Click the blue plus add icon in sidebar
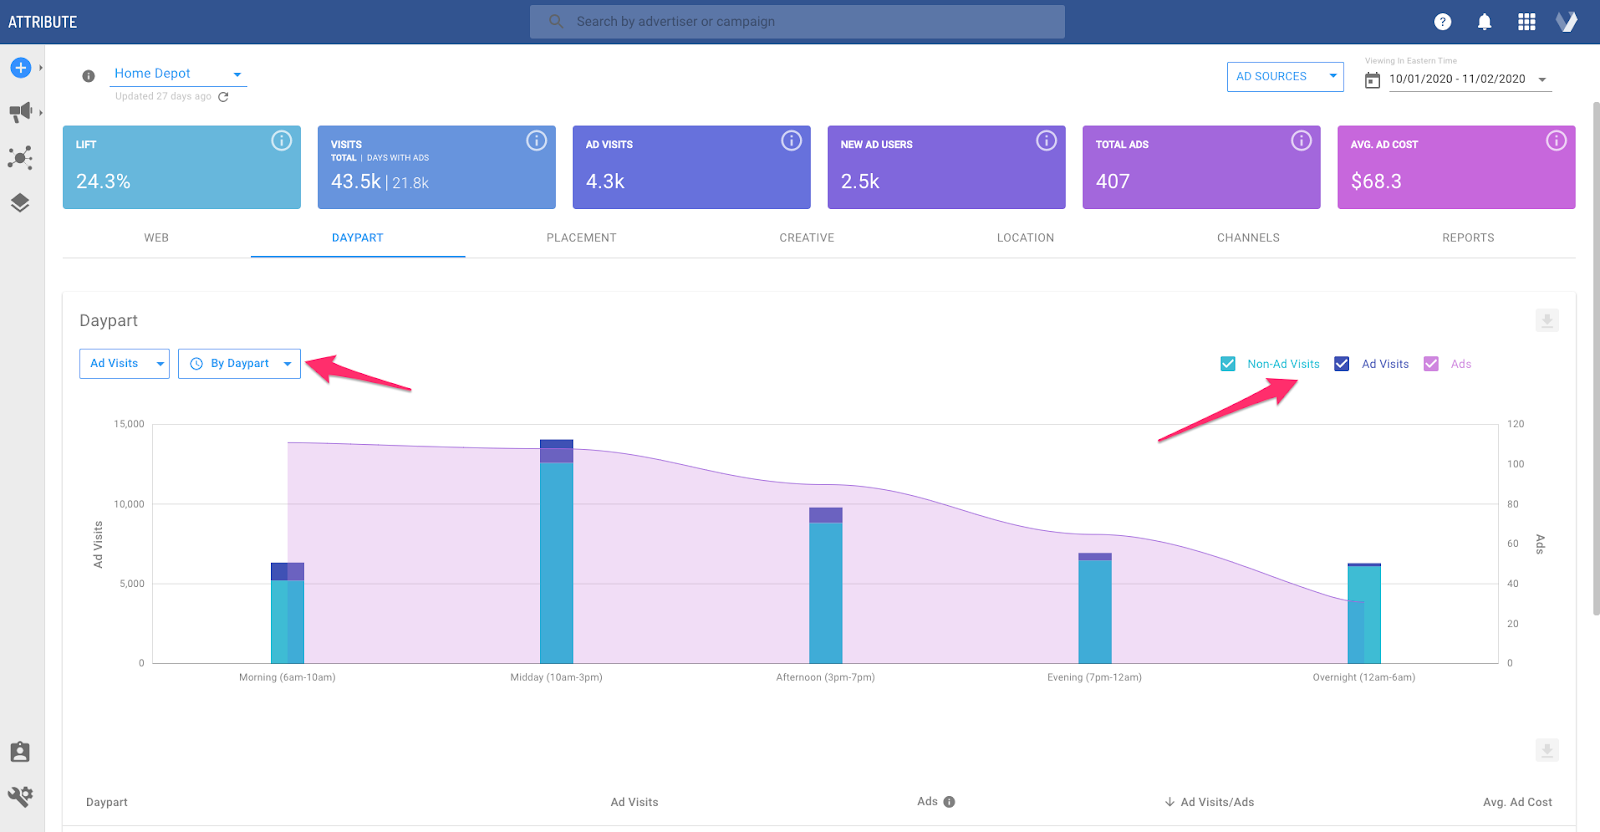1600x832 pixels. pyautogui.click(x=20, y=68)
